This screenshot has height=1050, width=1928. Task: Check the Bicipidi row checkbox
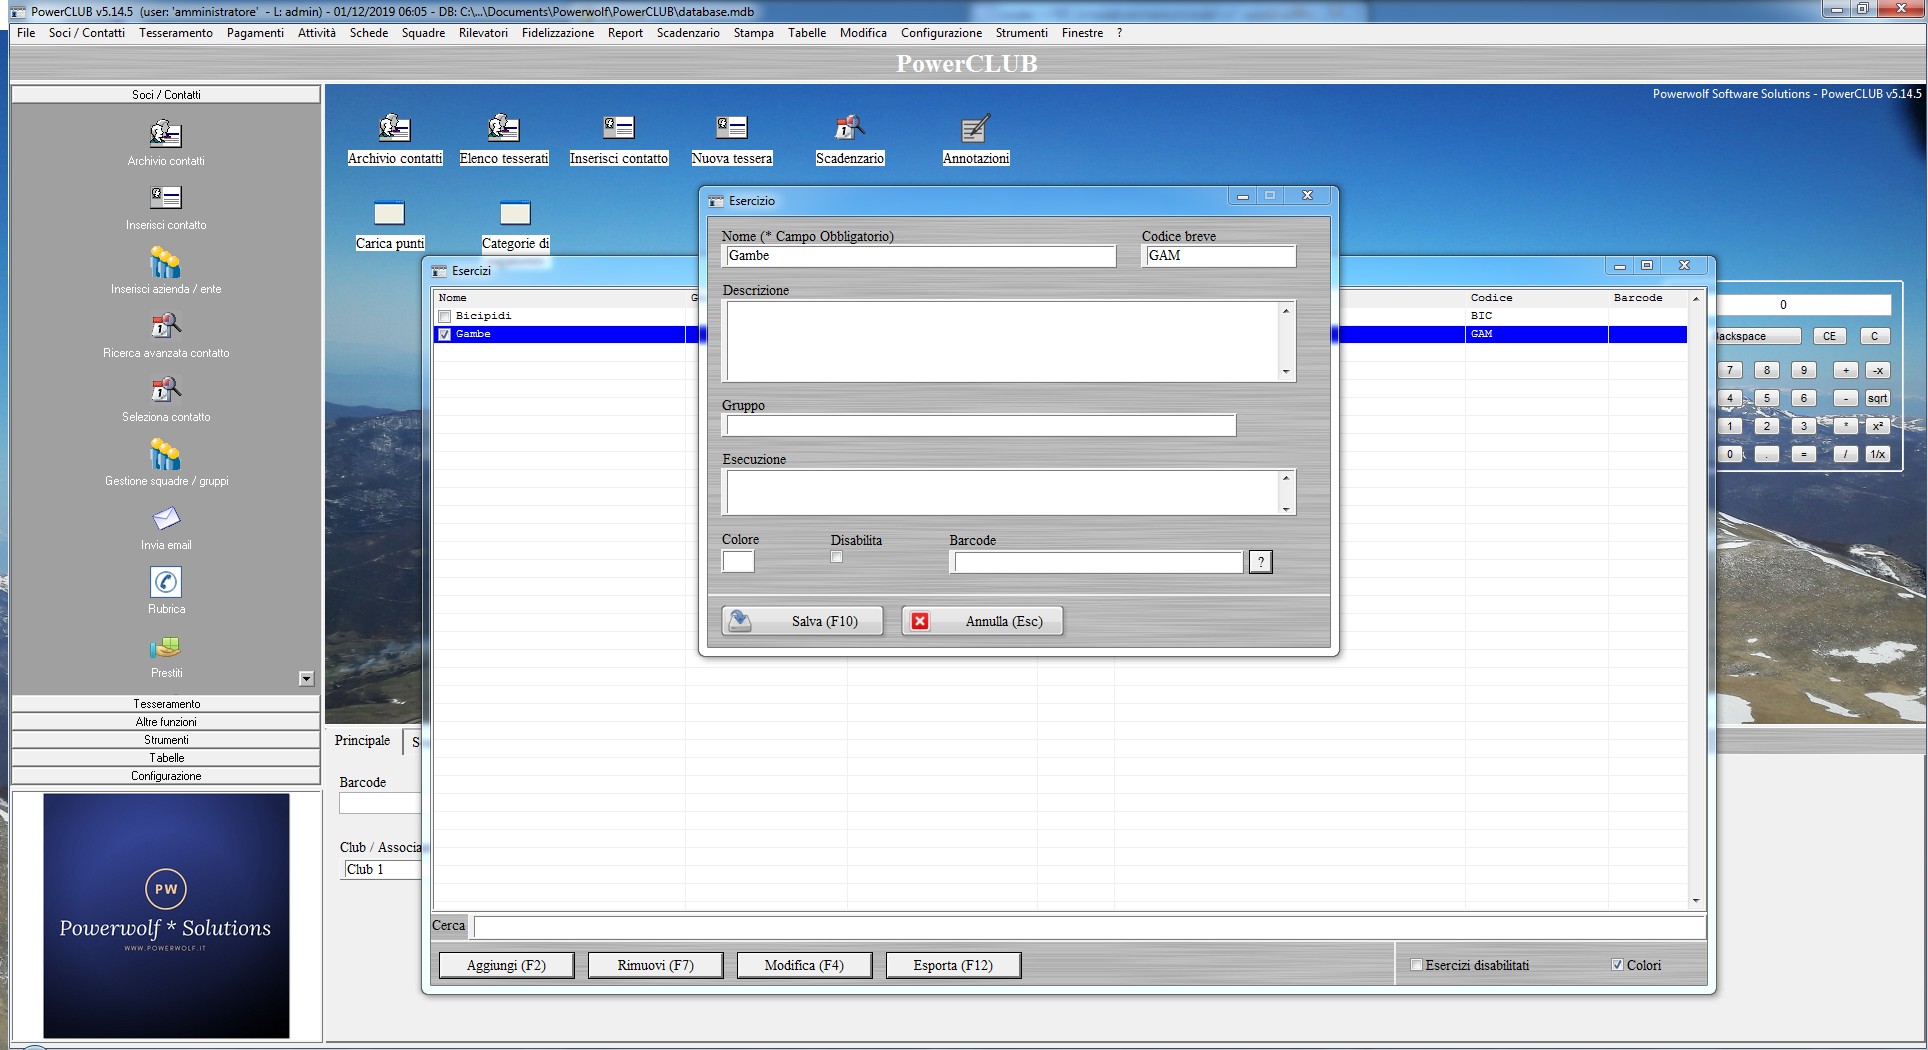(x=445, y=316)
